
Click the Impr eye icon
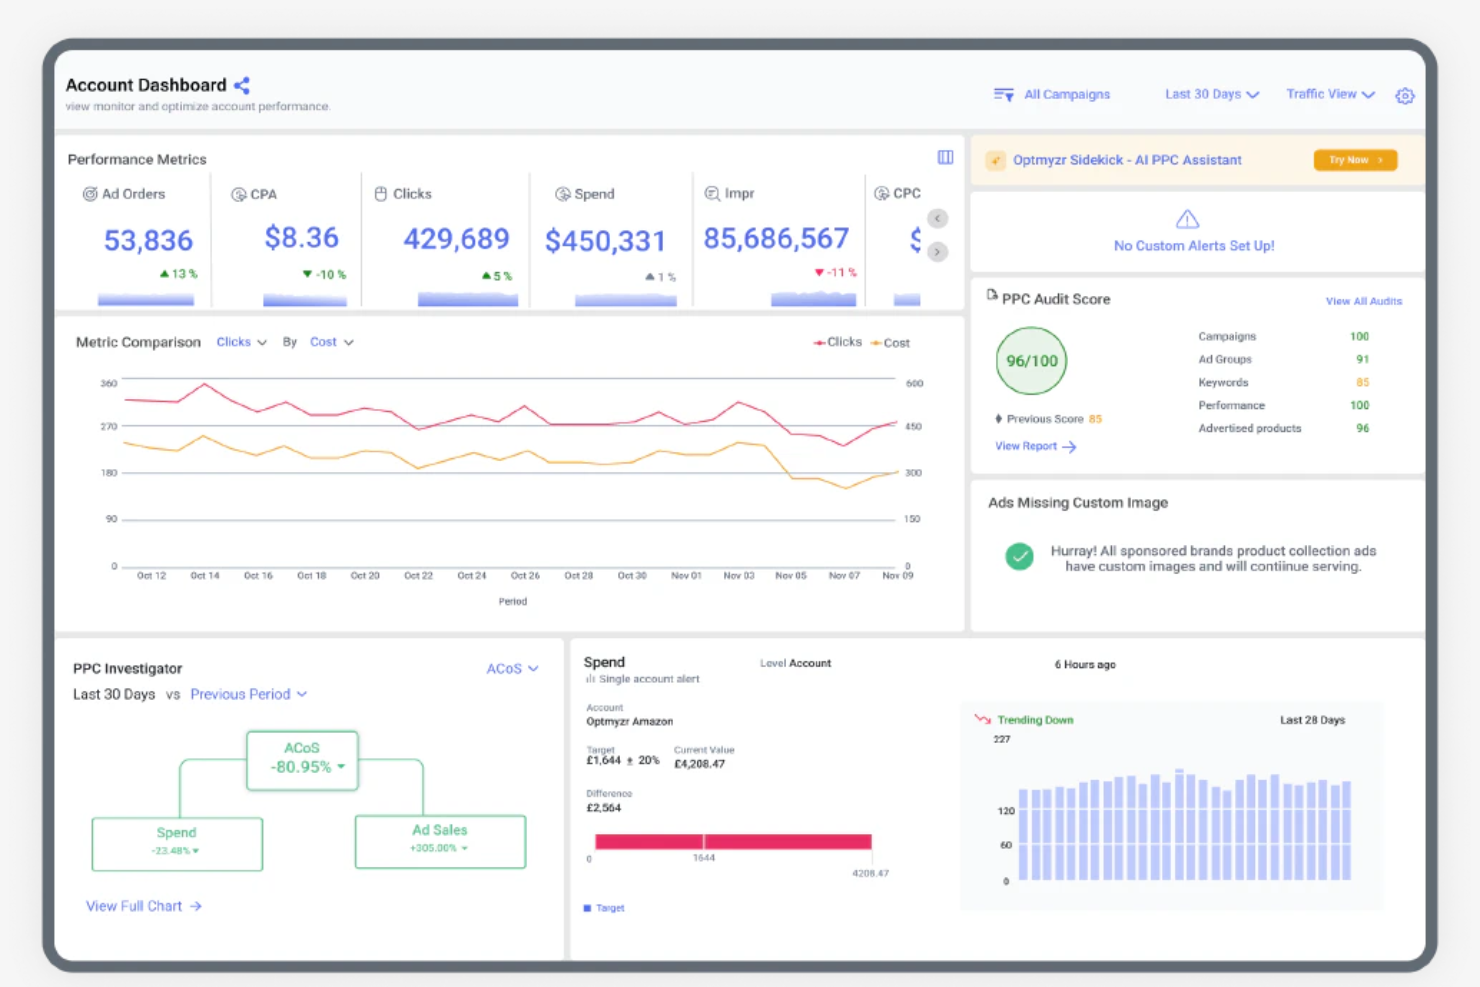click(x=712, y=193)
